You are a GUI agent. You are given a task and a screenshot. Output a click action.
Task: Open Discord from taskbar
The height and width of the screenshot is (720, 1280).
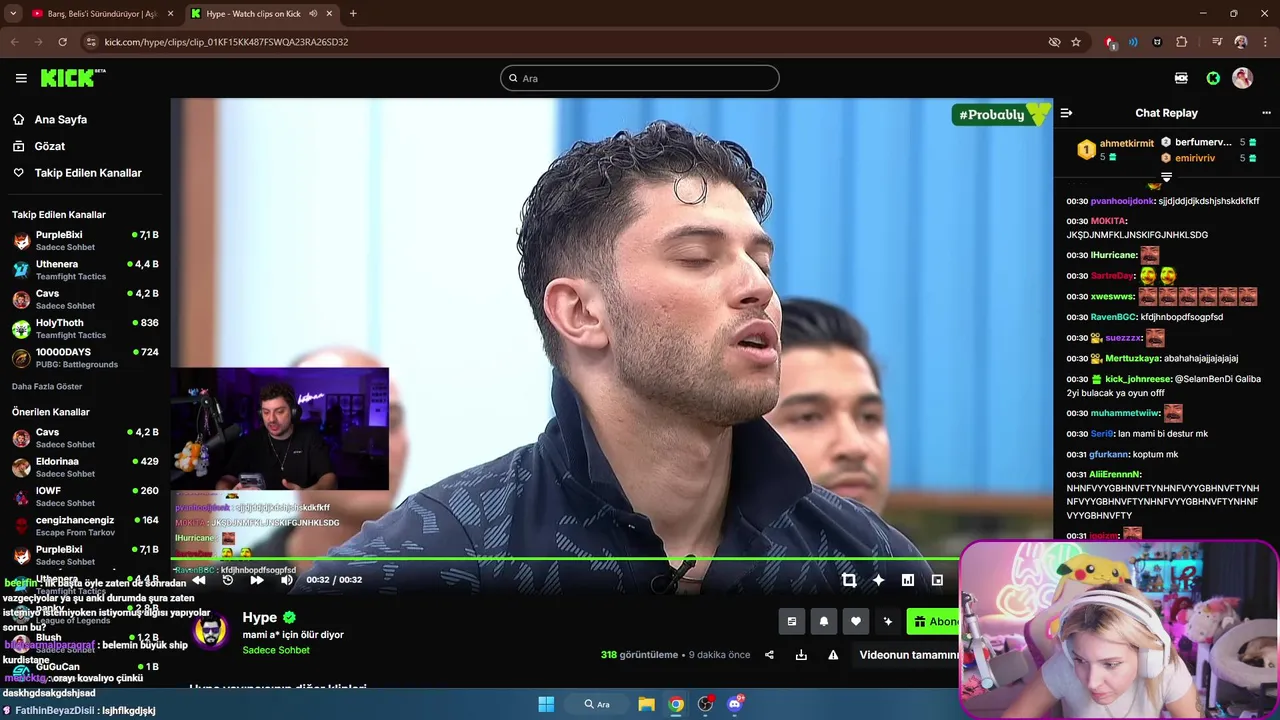(x=736, y=704)
